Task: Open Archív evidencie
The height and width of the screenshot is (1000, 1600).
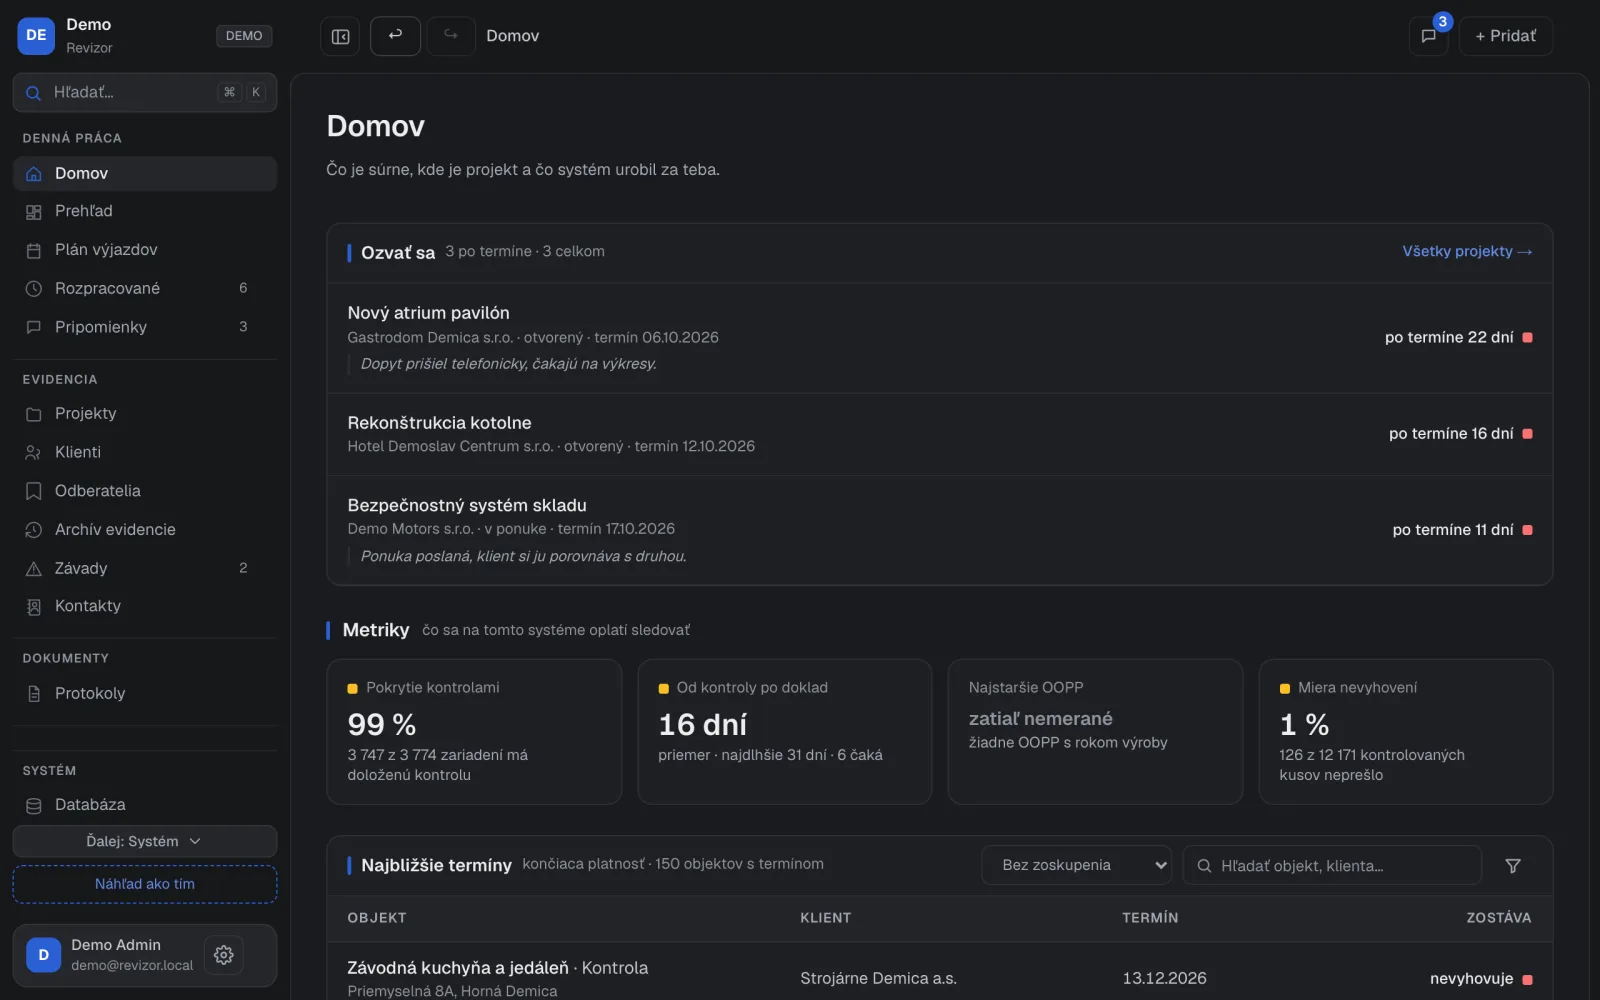Action: (145, 529)
